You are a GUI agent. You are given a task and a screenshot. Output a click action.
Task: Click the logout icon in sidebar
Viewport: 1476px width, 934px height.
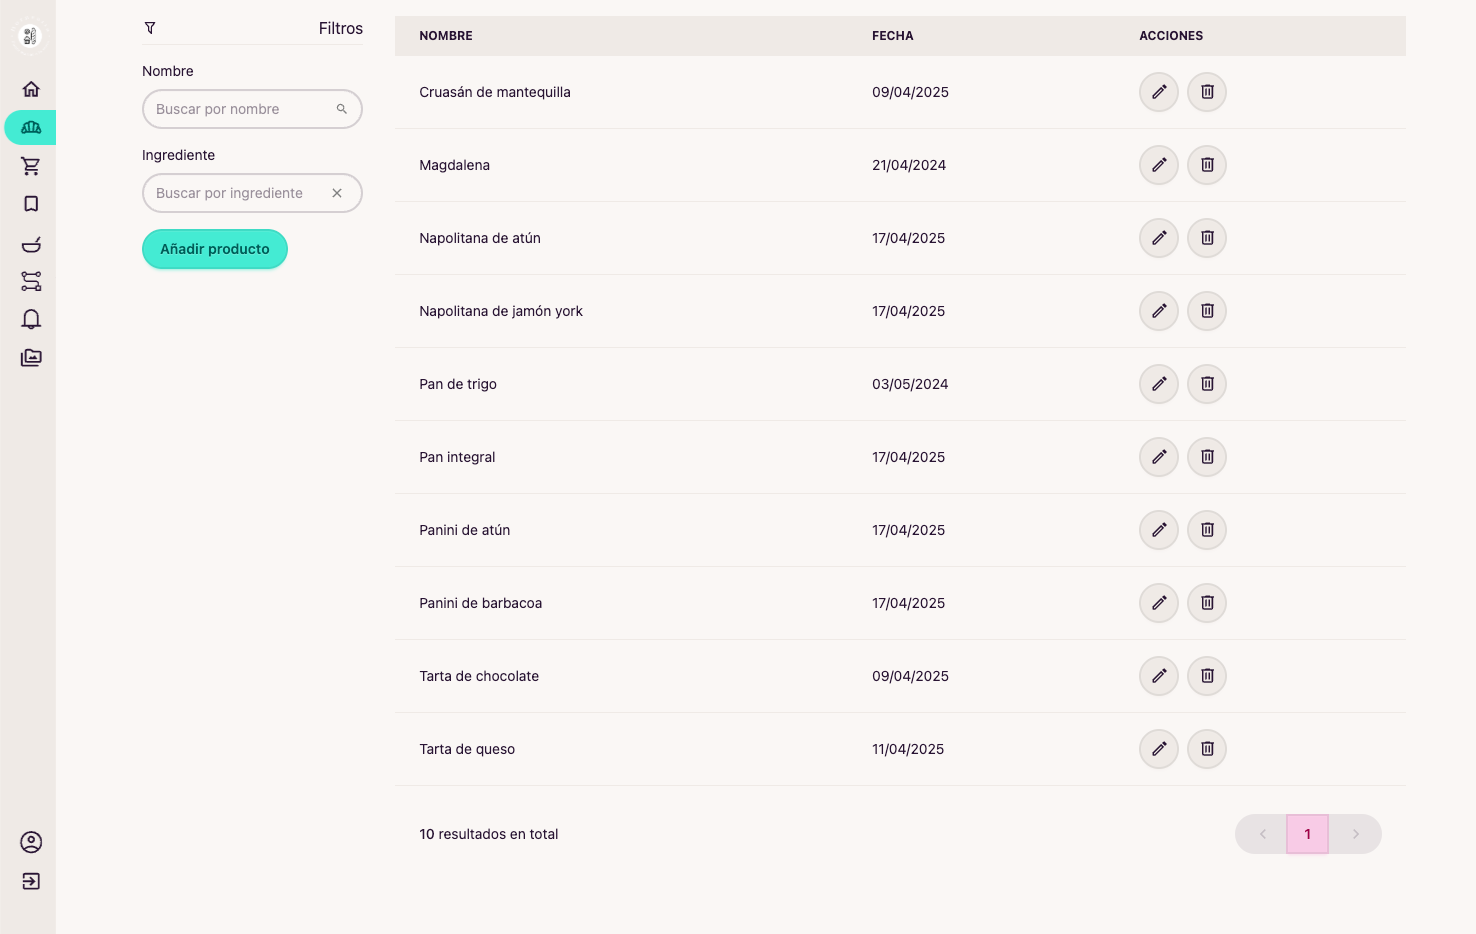pyautogui.click(x=31, y=881)
